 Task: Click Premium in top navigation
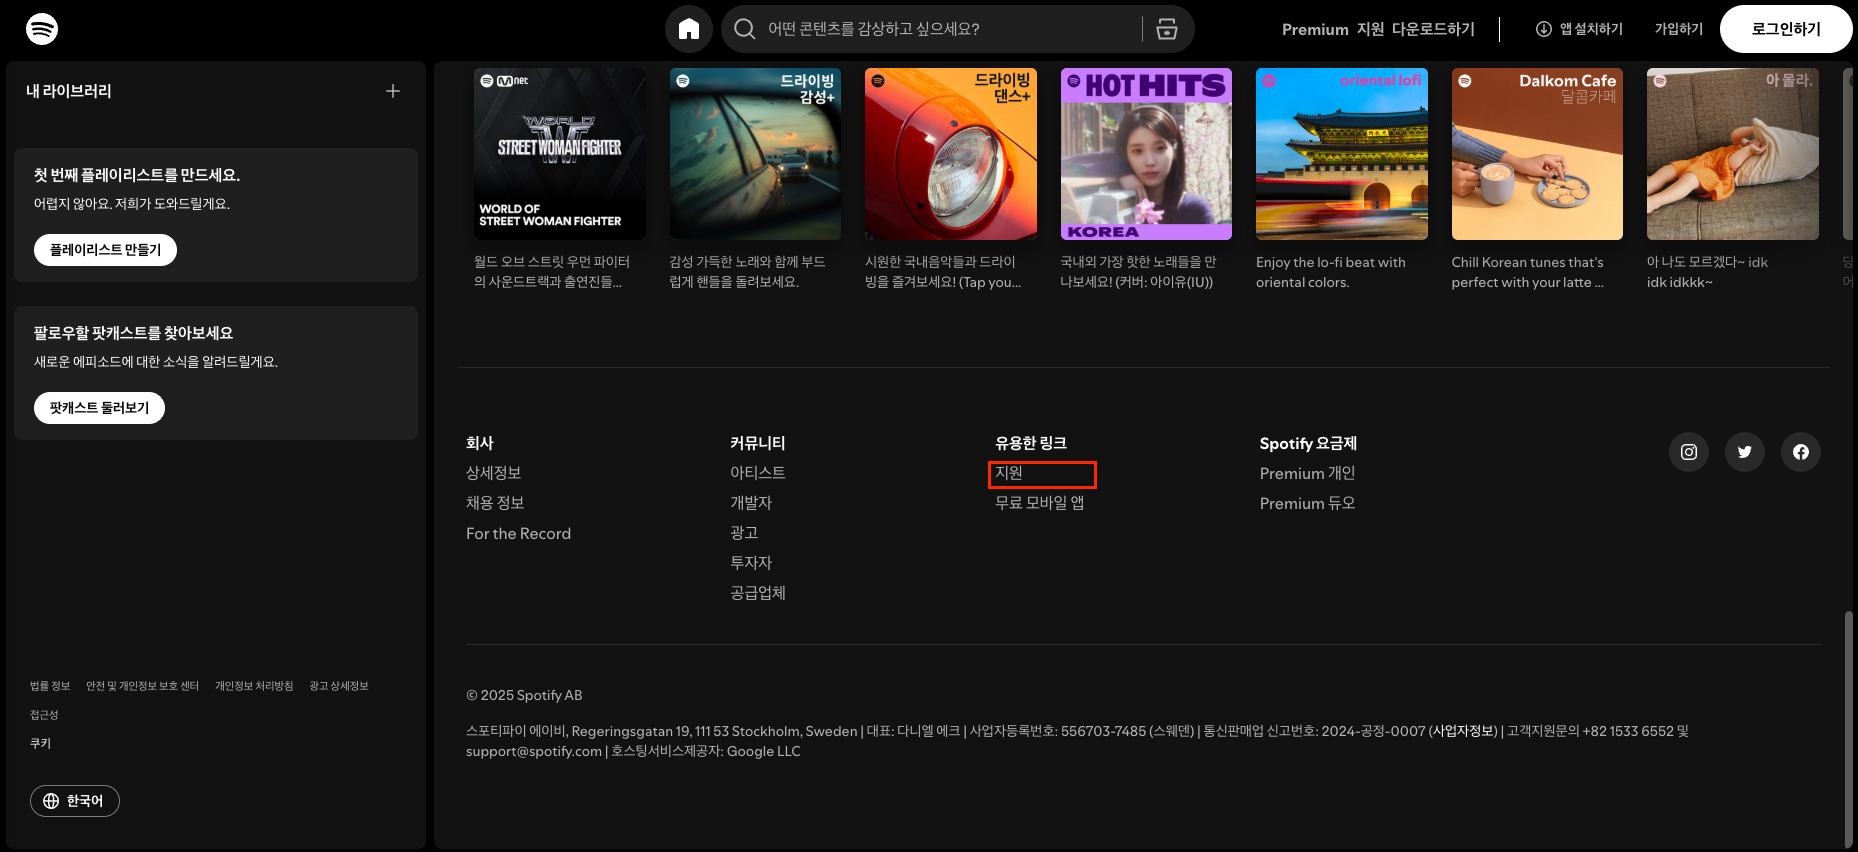pos(1315,29)
